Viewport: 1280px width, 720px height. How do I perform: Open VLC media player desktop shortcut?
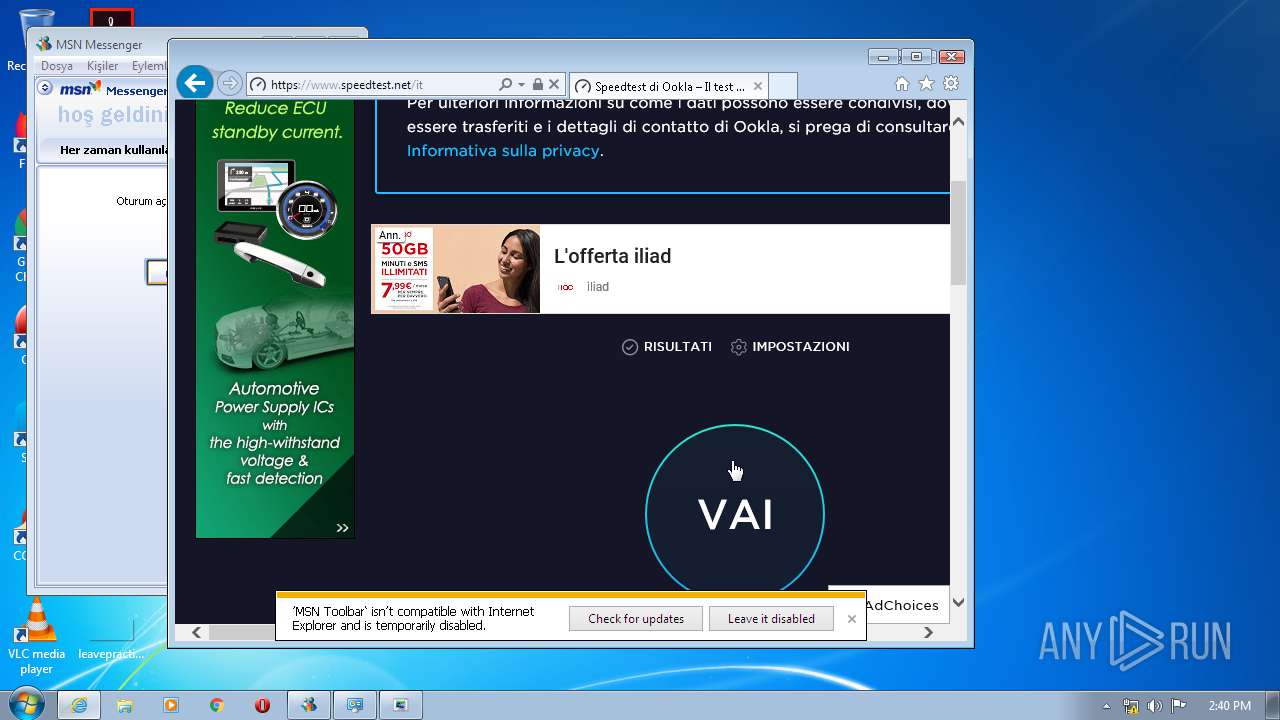click(37, 636)
